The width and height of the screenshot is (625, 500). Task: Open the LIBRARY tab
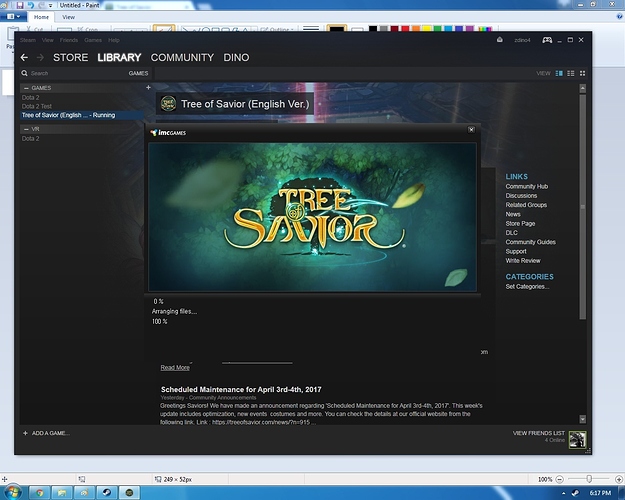pos(119,58)
